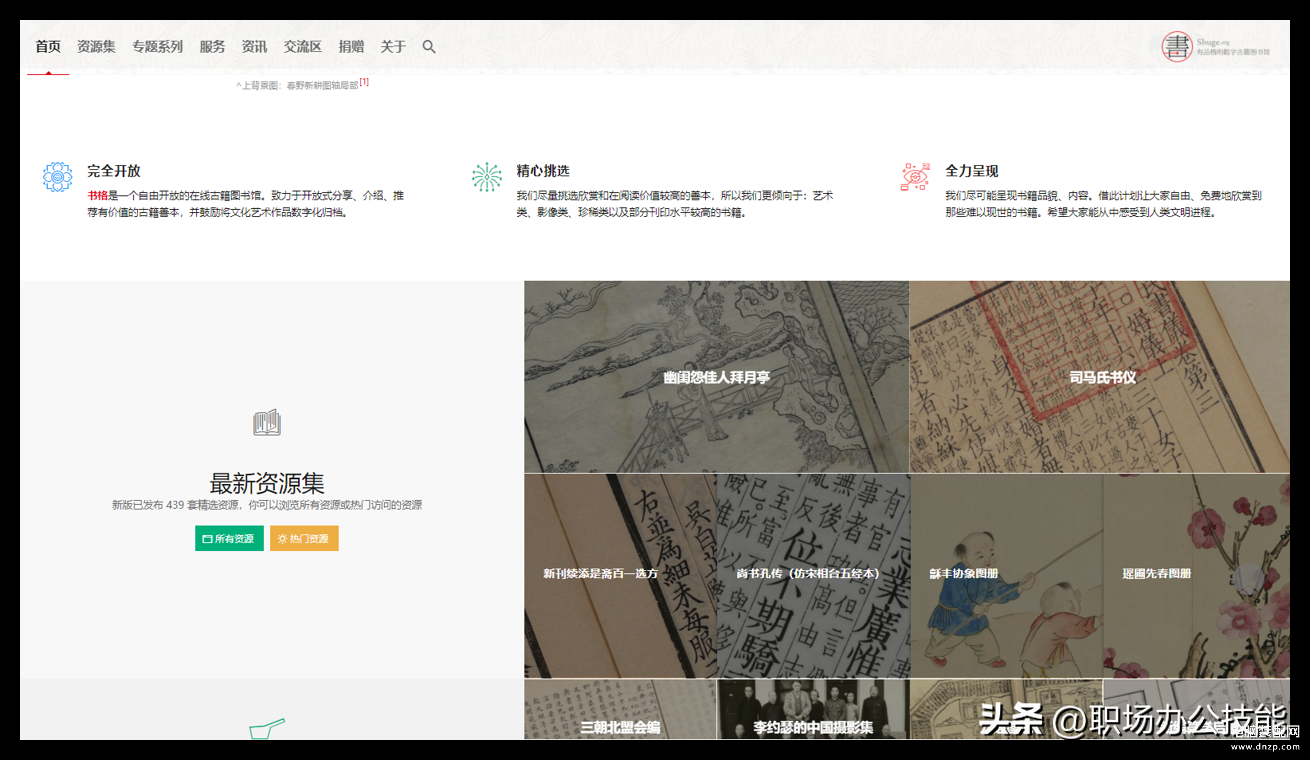This screenshot has height=760, width=1310.
Task: Click the green 所有资源 button
Action: (229, 538)
